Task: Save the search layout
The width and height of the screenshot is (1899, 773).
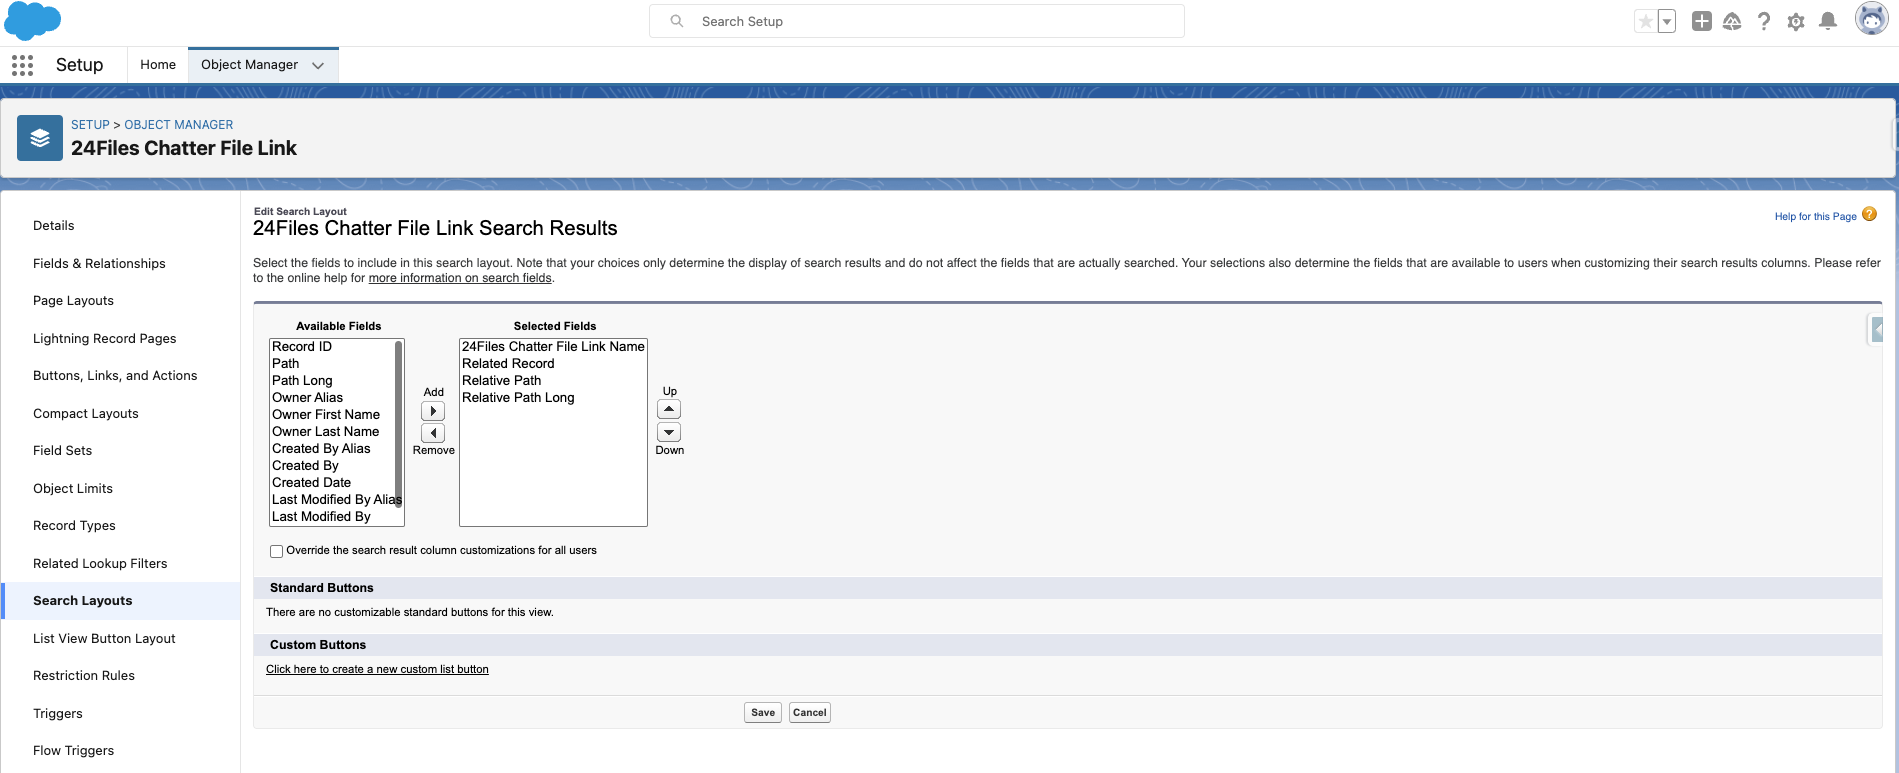Action: [763, 713]
